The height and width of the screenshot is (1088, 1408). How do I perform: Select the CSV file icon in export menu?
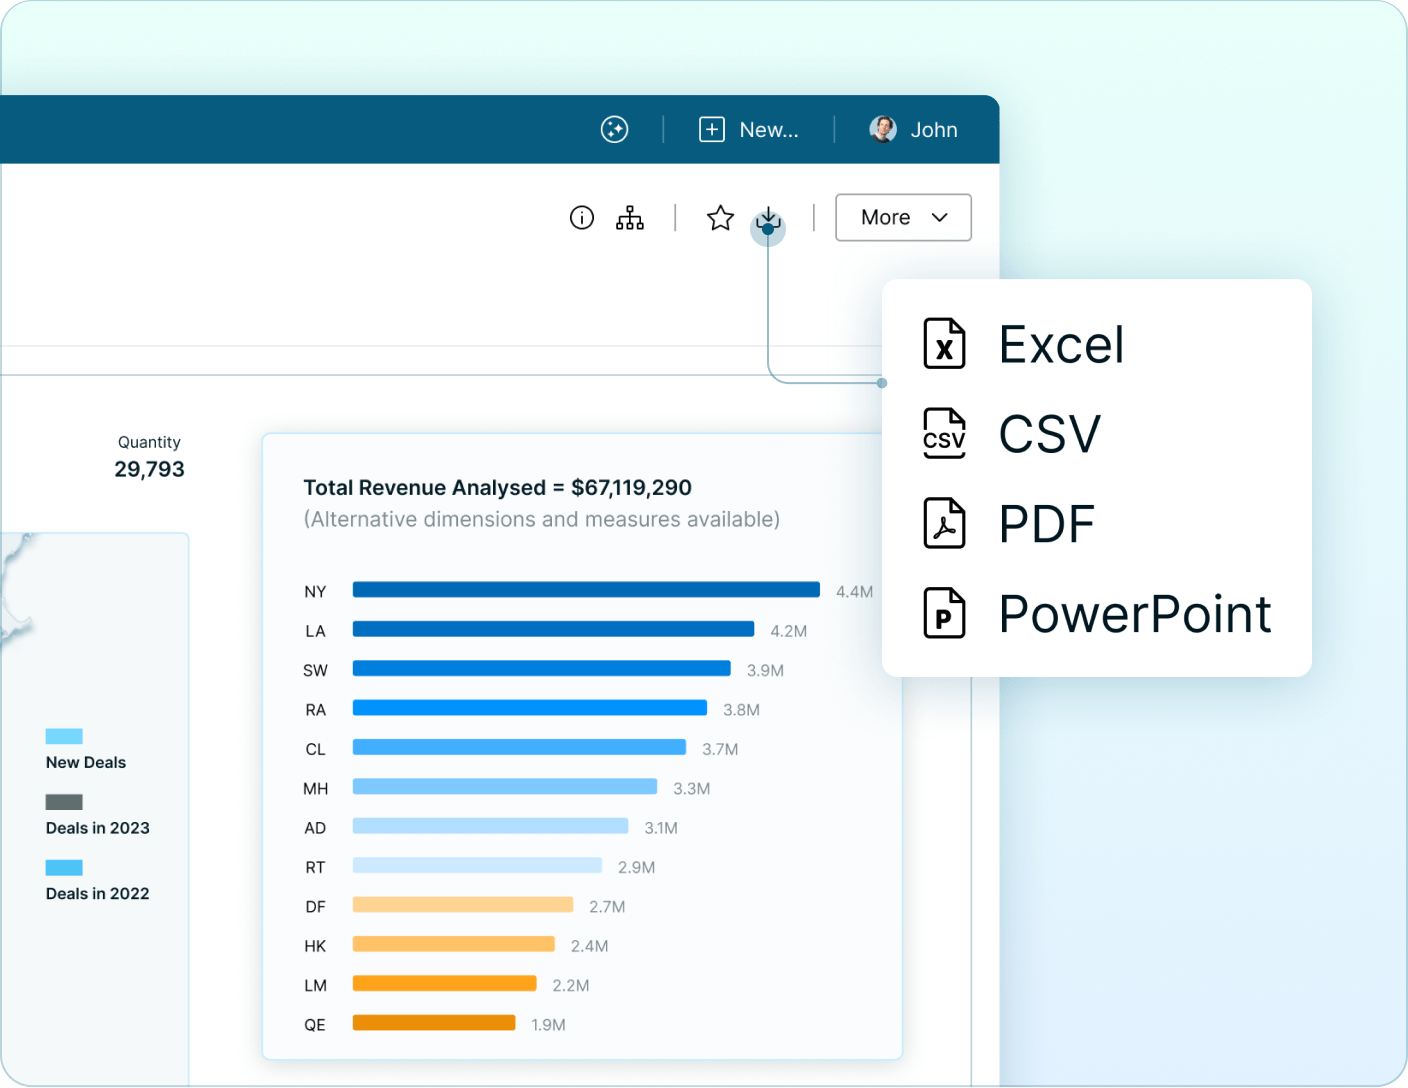[944, 433]
